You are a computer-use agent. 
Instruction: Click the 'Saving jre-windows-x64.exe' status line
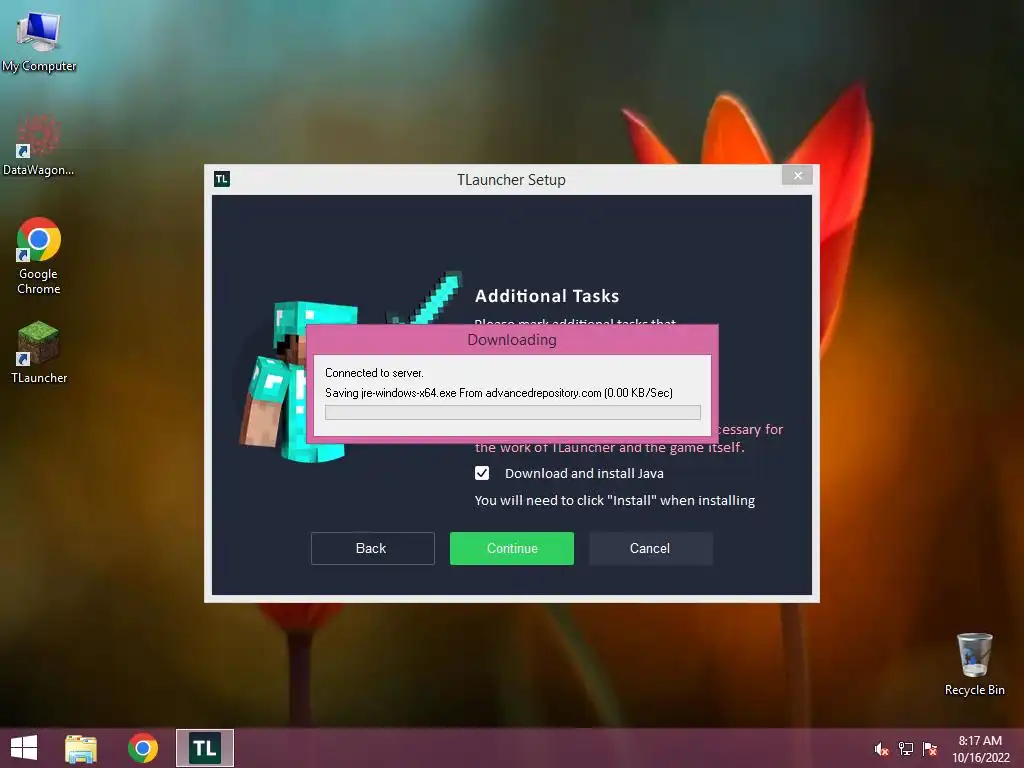pyautogui.click(x=499, y=392)
